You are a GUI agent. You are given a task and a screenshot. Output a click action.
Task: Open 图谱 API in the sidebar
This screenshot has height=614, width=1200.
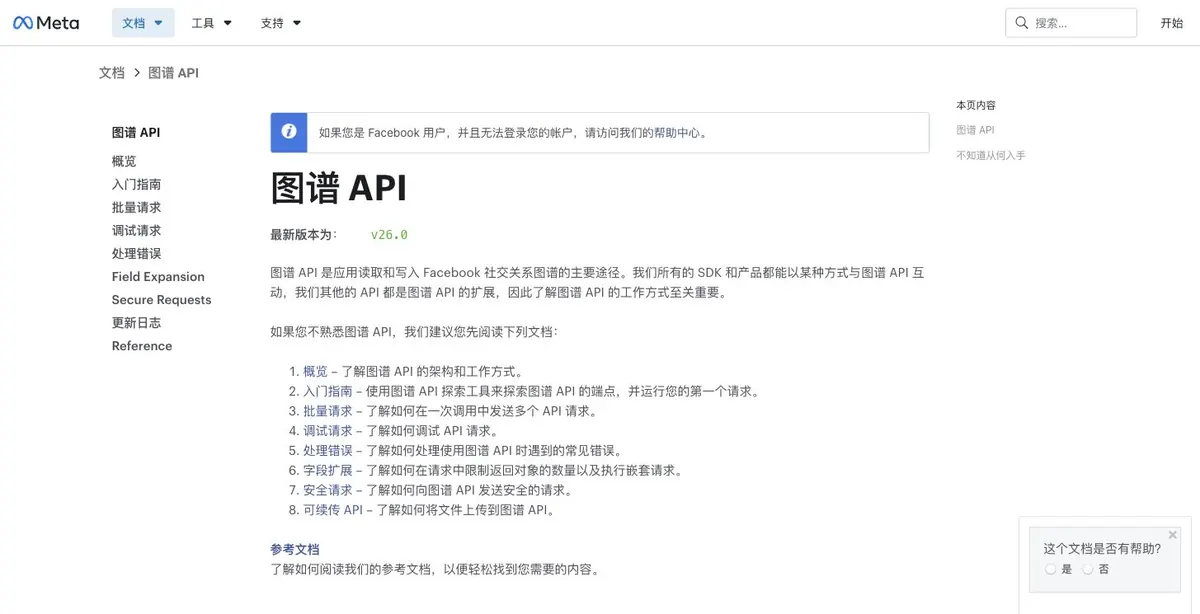click(136, 132)
